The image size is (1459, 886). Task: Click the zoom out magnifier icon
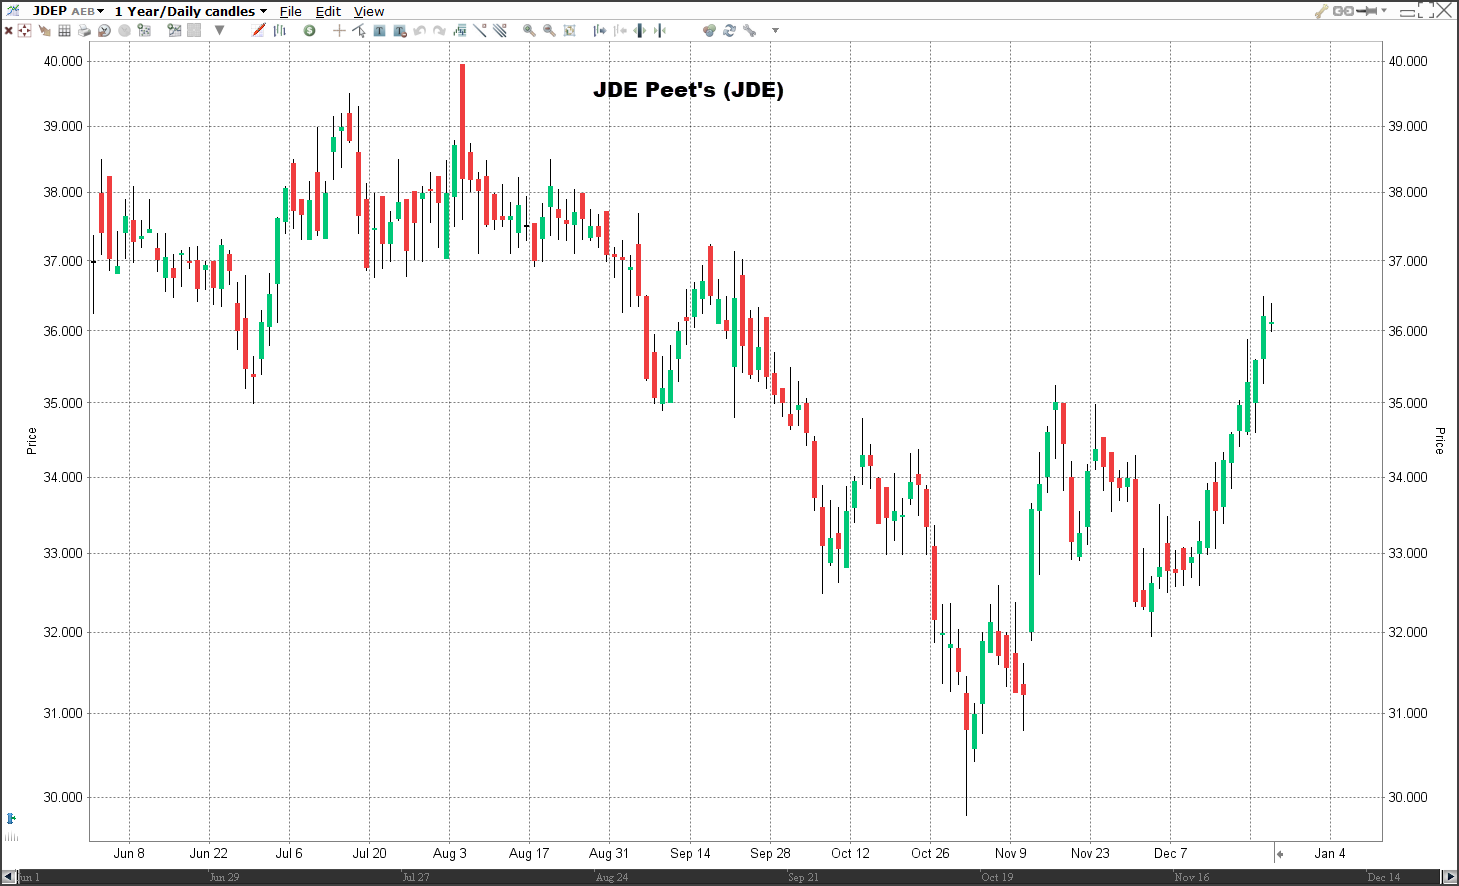click(x=549, y=31)
